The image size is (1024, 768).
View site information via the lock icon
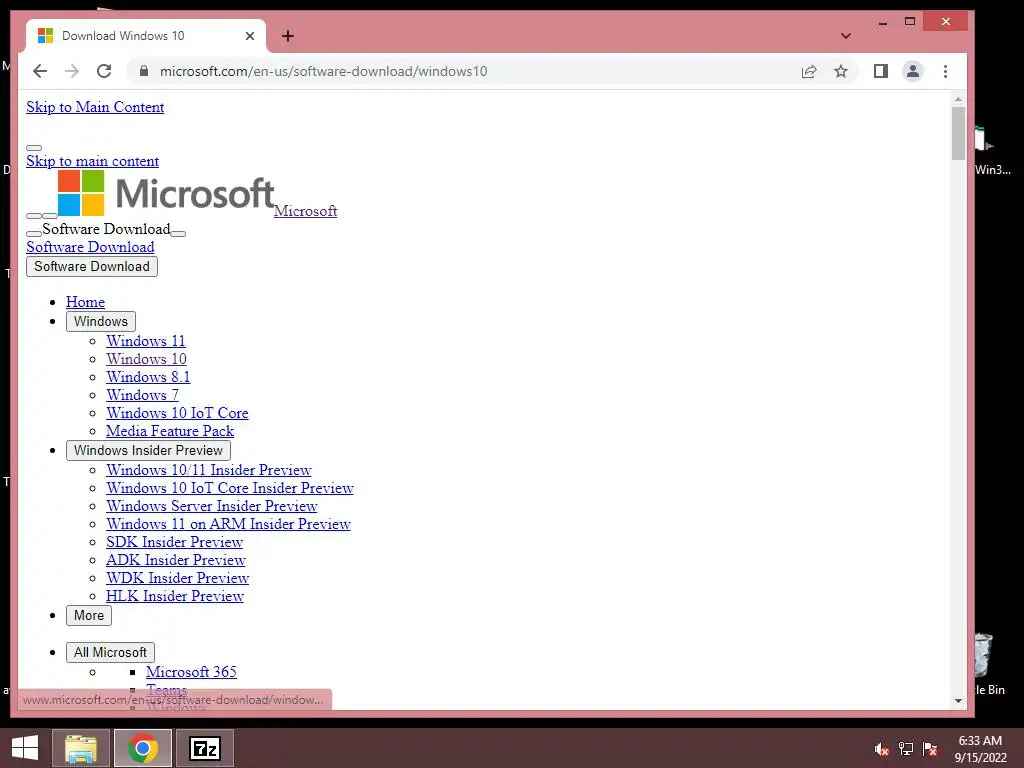point(144,71)
